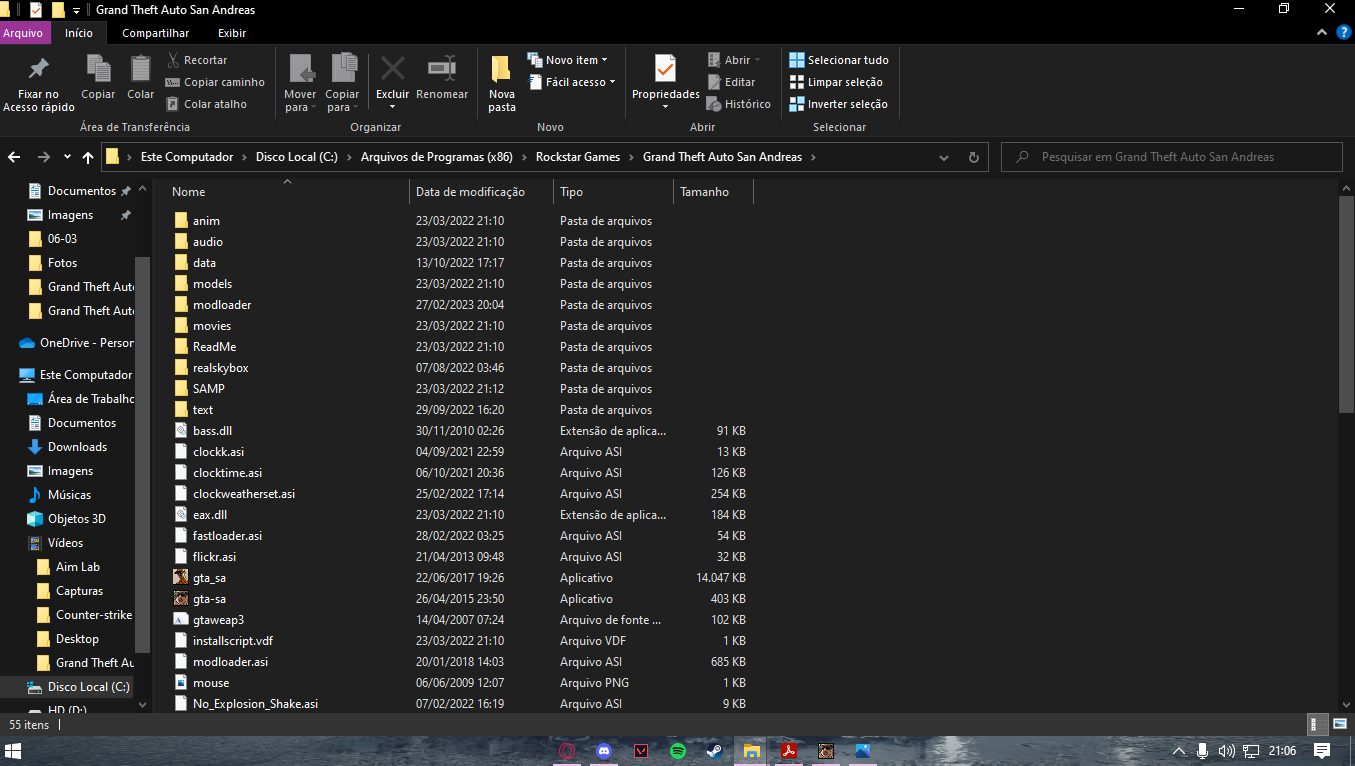Open Propriedades from the ribbon
1355x766 pixels.
click(665, 80)
